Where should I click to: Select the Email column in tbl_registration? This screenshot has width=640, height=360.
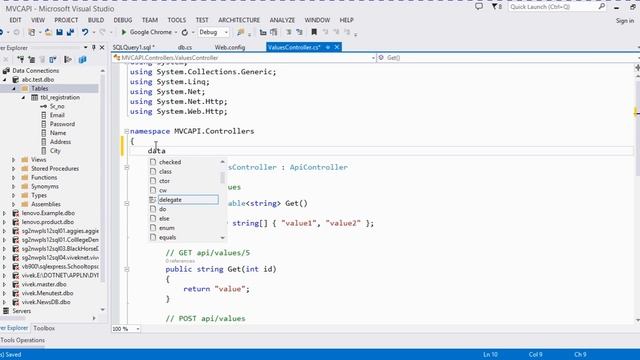pyautogui.click(x=57, y=115)
